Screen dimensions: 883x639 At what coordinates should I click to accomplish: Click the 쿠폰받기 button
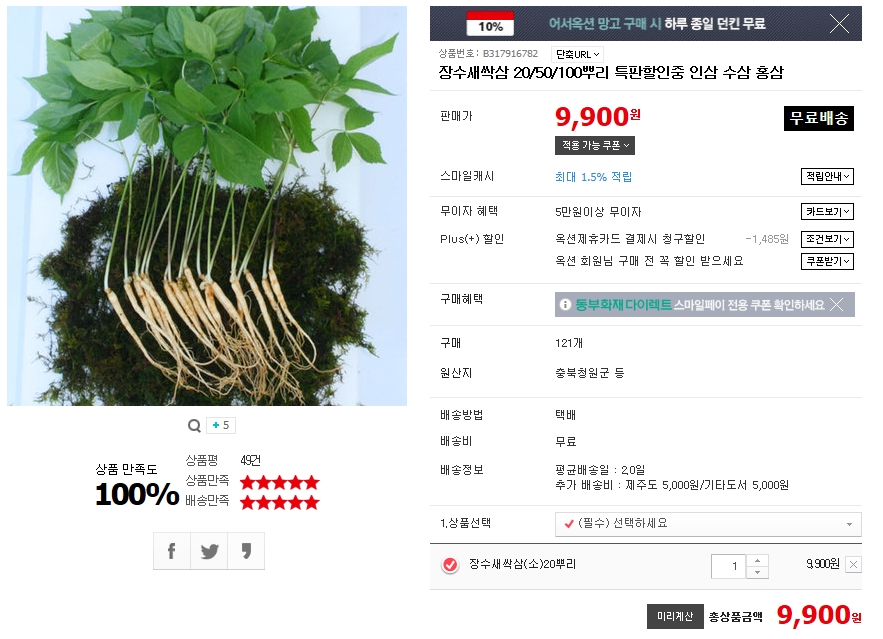click(x=827, y=261)
